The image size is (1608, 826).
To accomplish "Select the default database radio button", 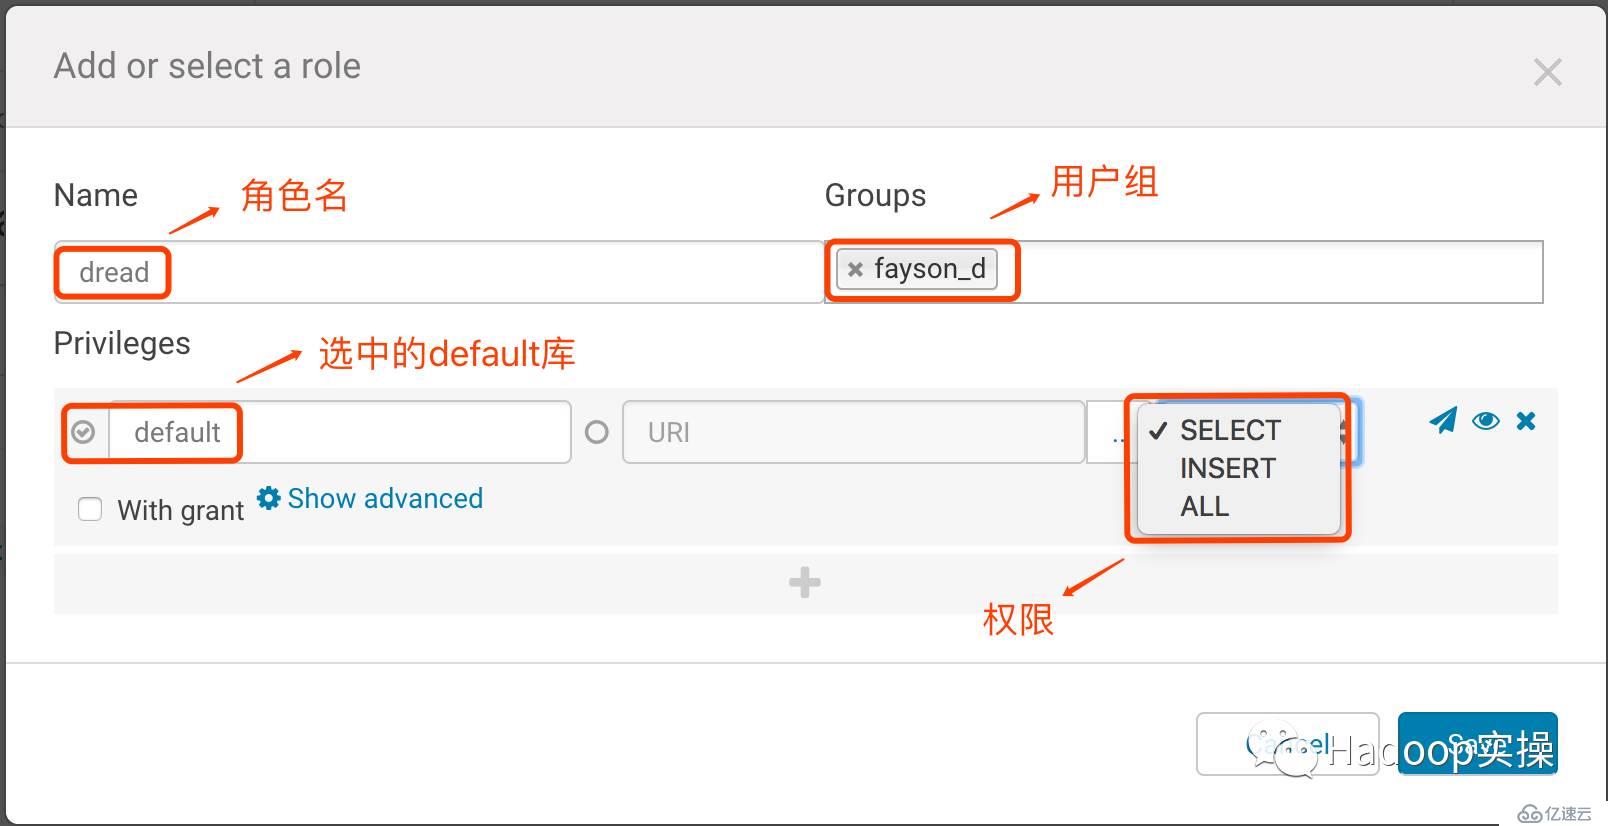I will 84,432.
